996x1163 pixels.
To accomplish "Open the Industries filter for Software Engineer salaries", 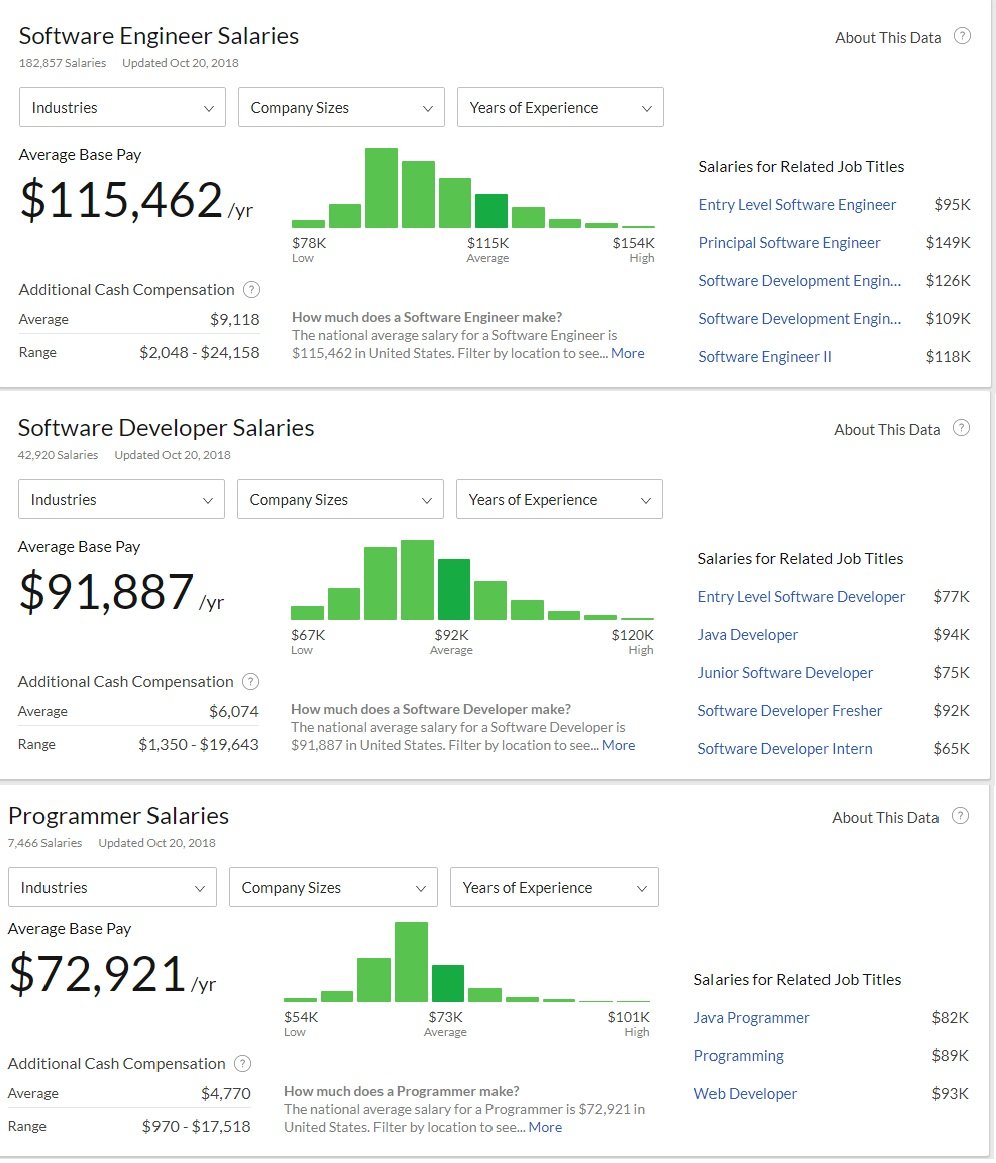I will [121, 107].
